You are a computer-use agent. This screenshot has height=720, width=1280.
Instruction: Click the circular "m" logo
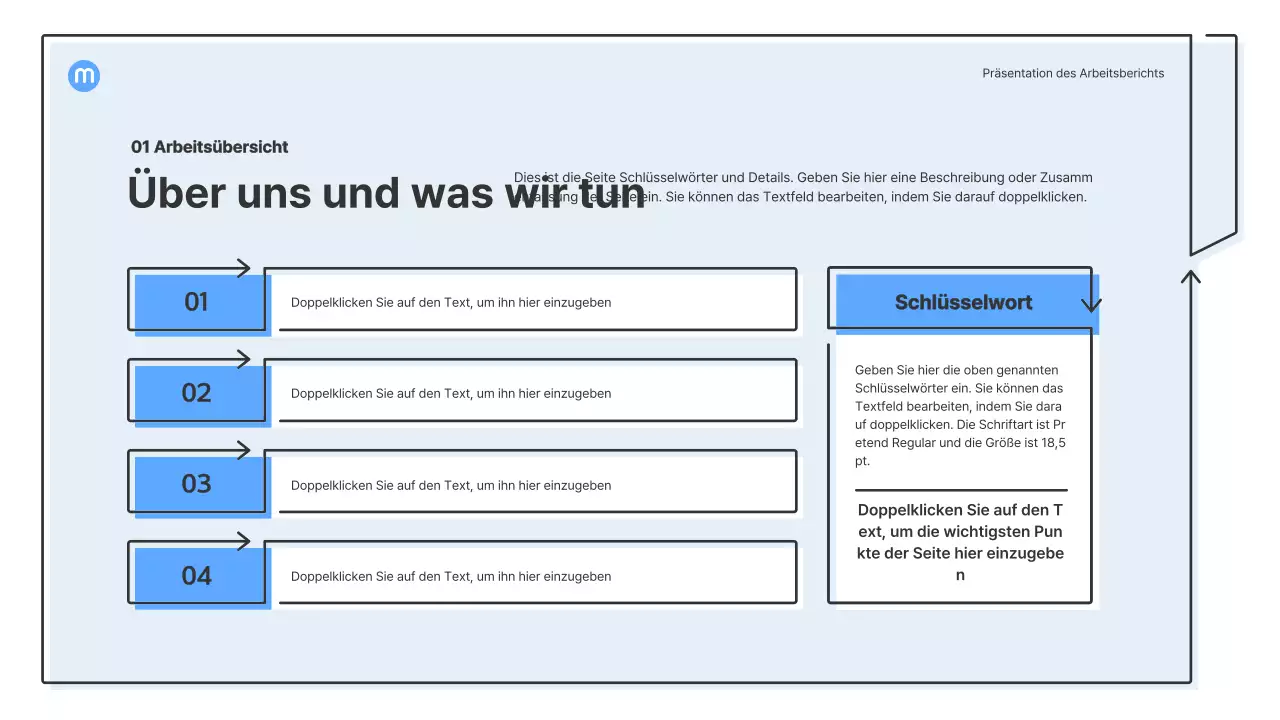[84, 75]
